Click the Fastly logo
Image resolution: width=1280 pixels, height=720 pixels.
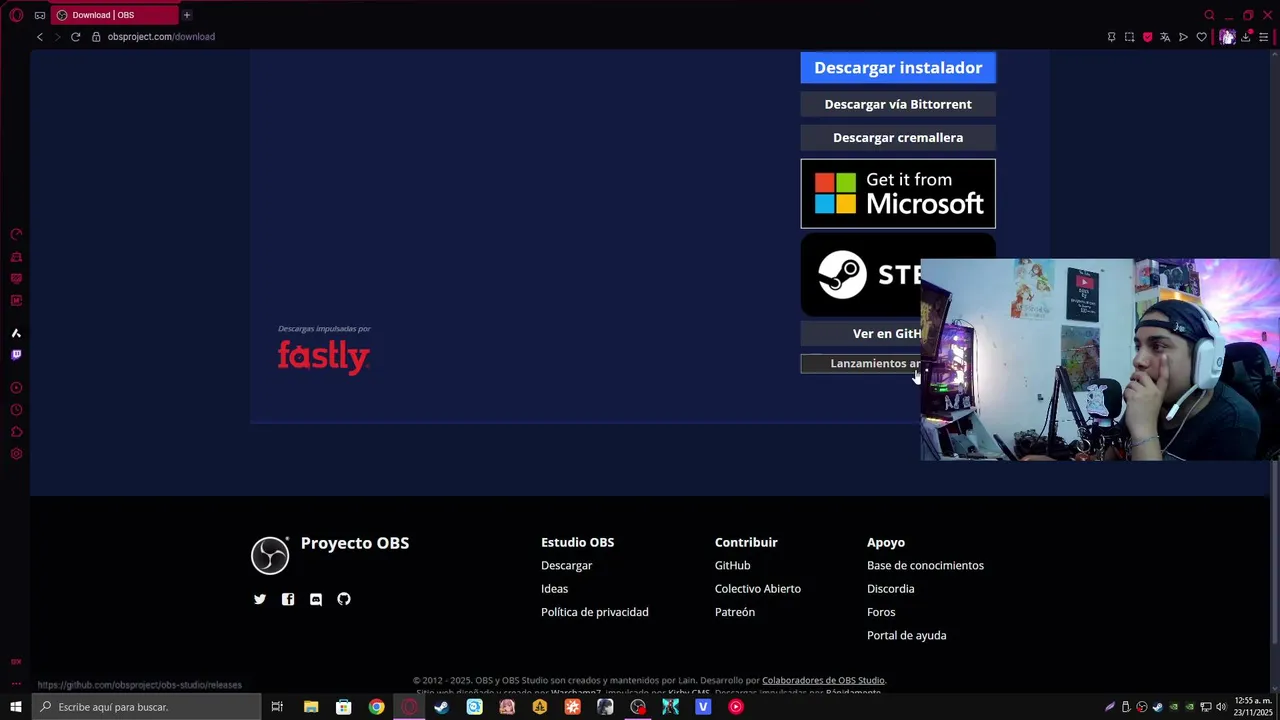[x=324, y=357]
